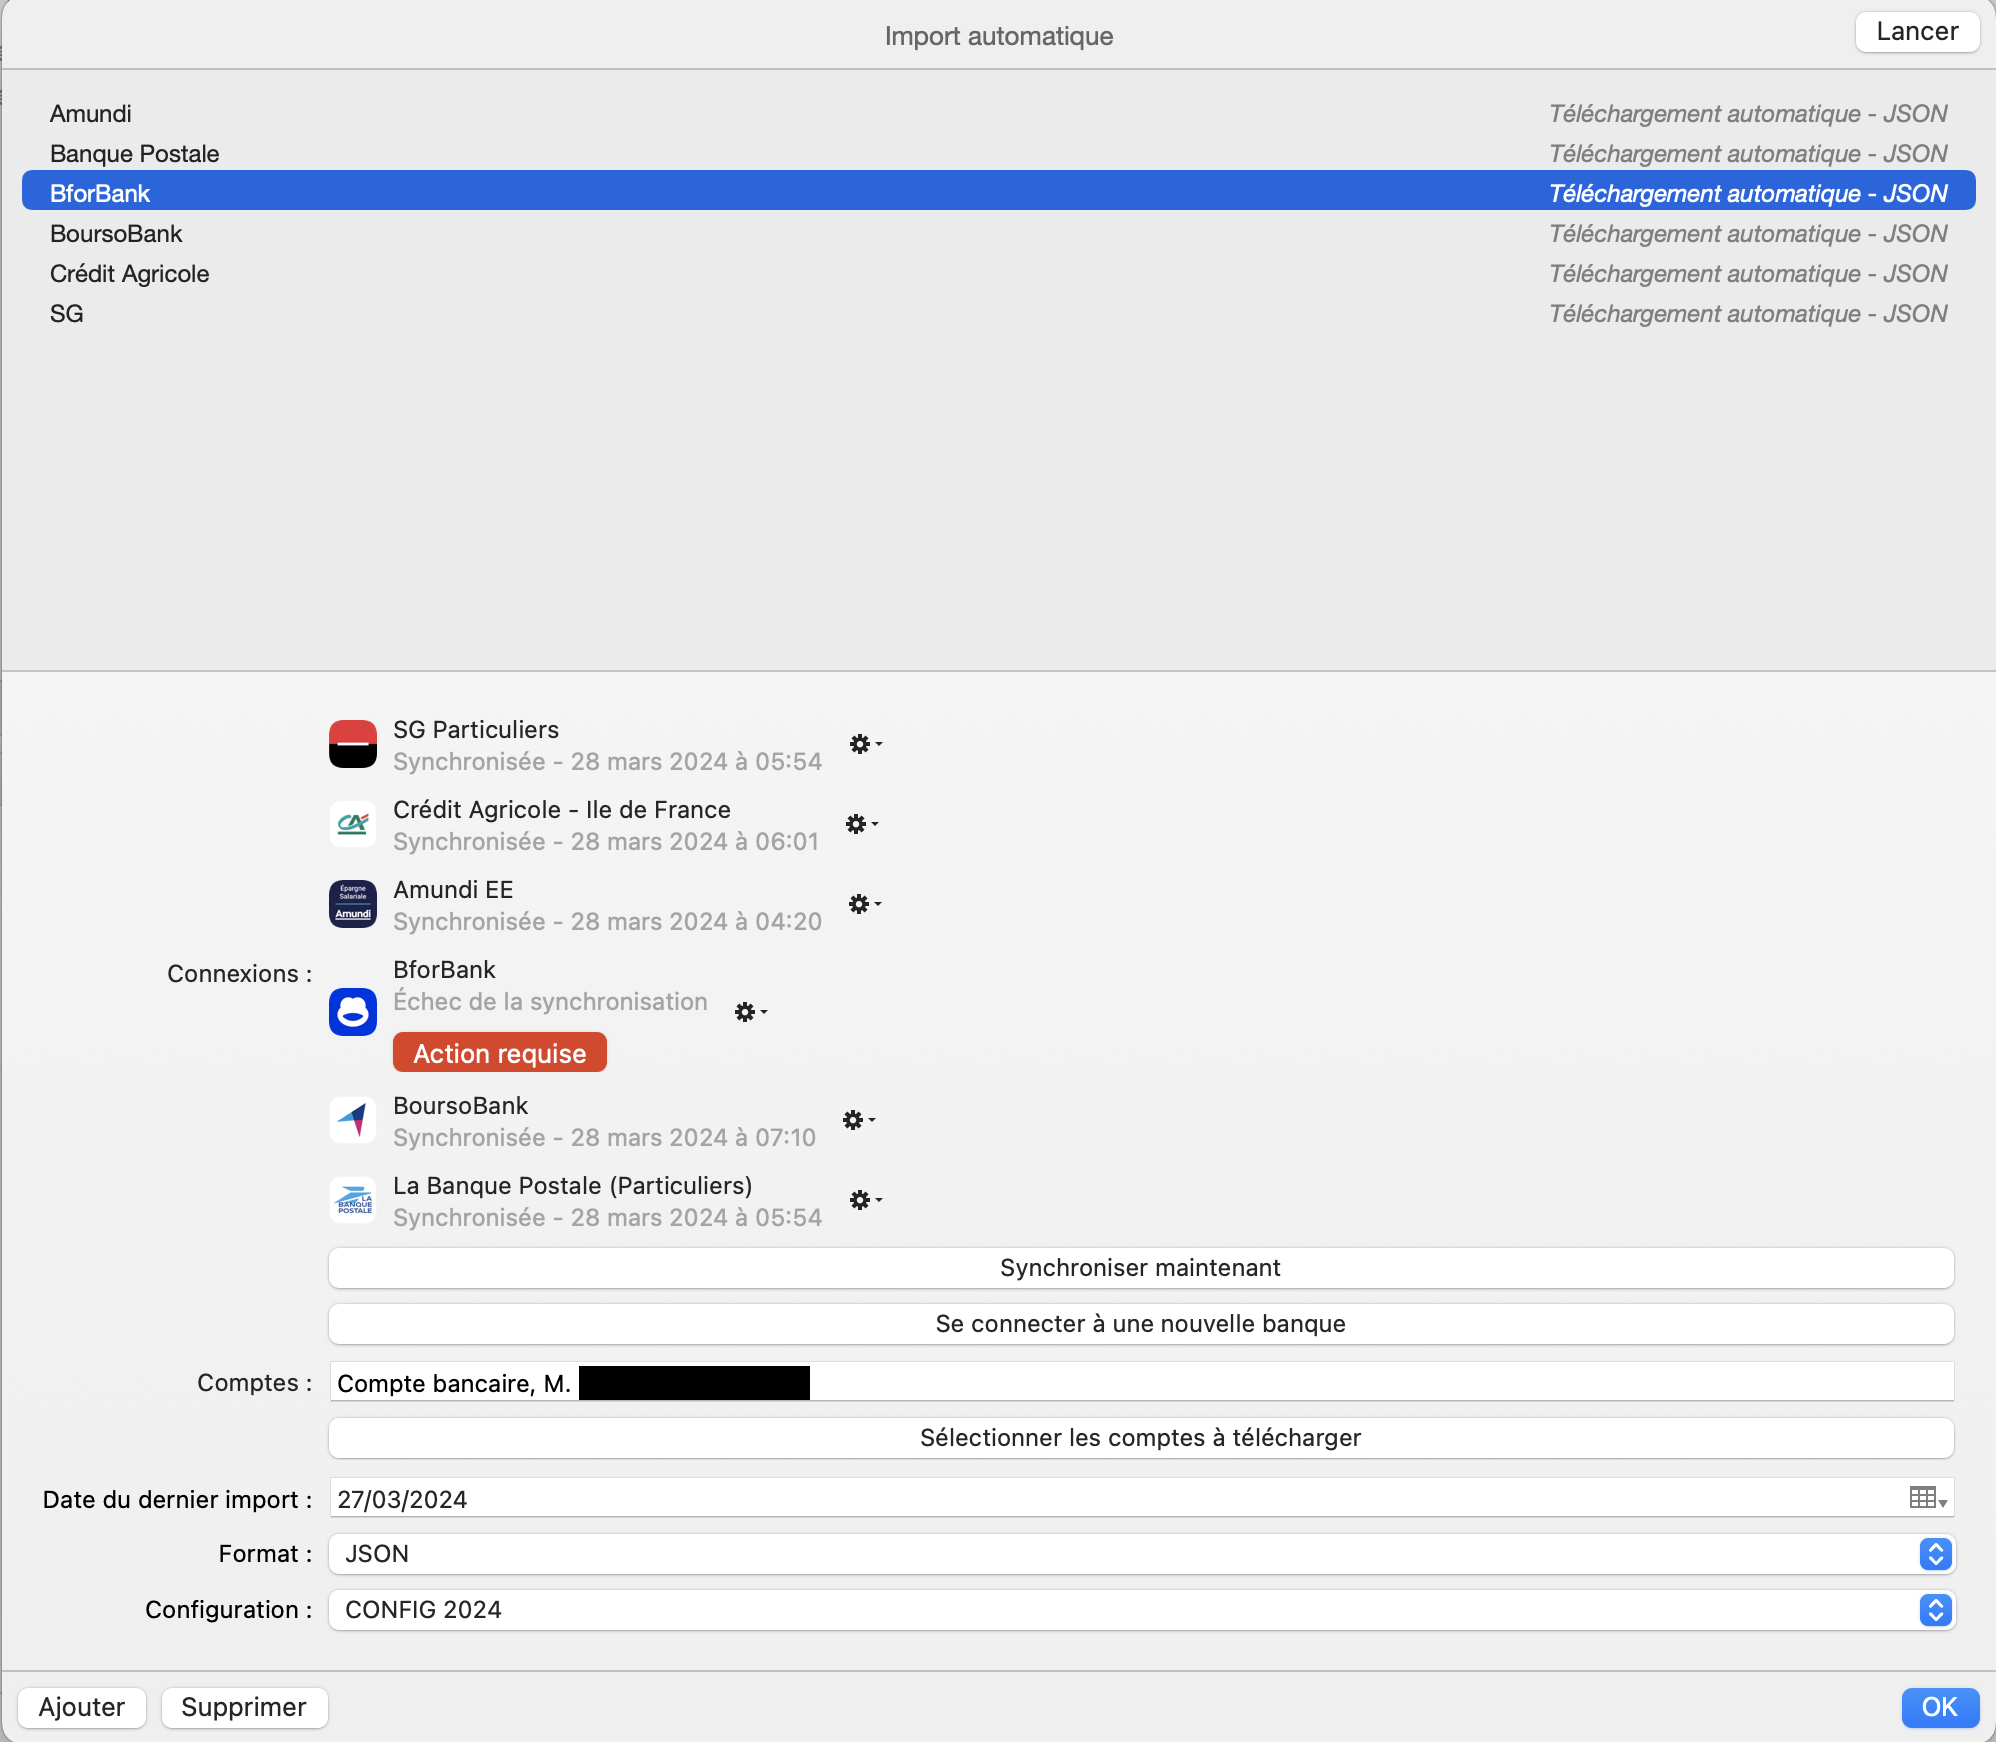
Task: Click the SG Particuliers bank logo
Action: pos(353,744)
